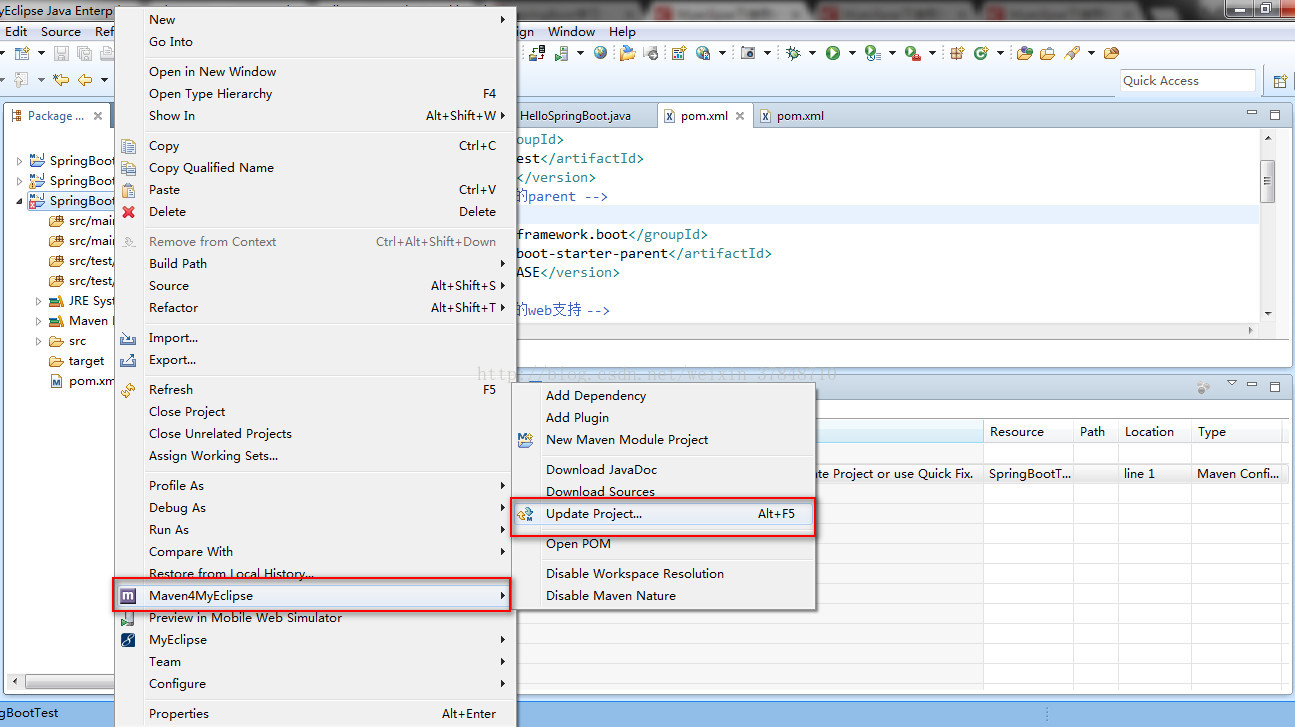Maximize the editor area panel
This screenshot has height=727, width=1295.
pos(1275,115)
